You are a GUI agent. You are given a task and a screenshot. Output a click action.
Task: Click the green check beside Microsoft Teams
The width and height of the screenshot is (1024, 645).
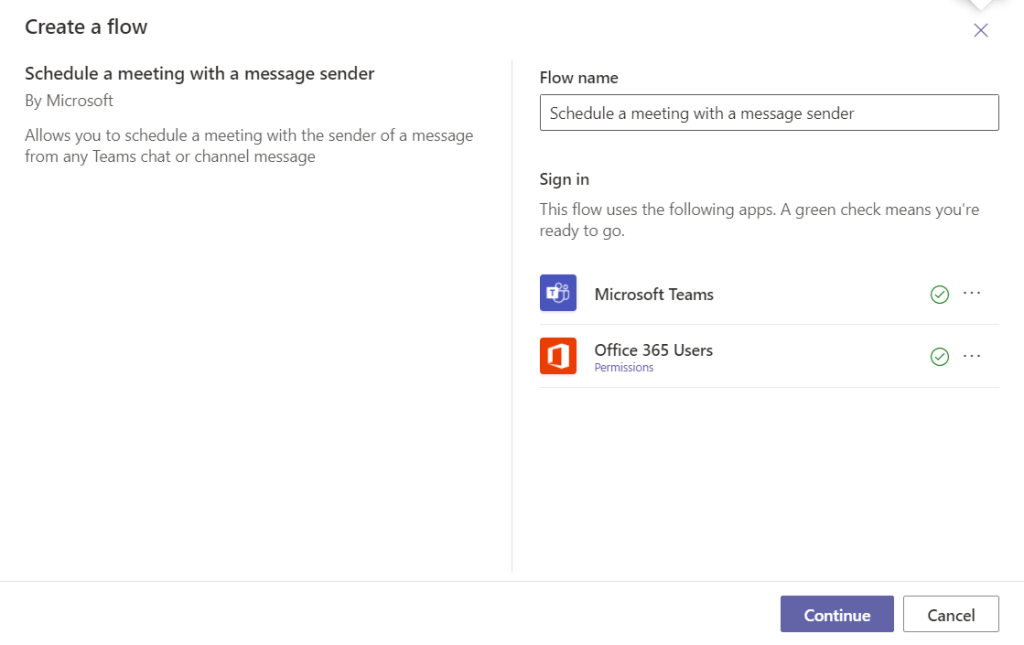point(939,294)
